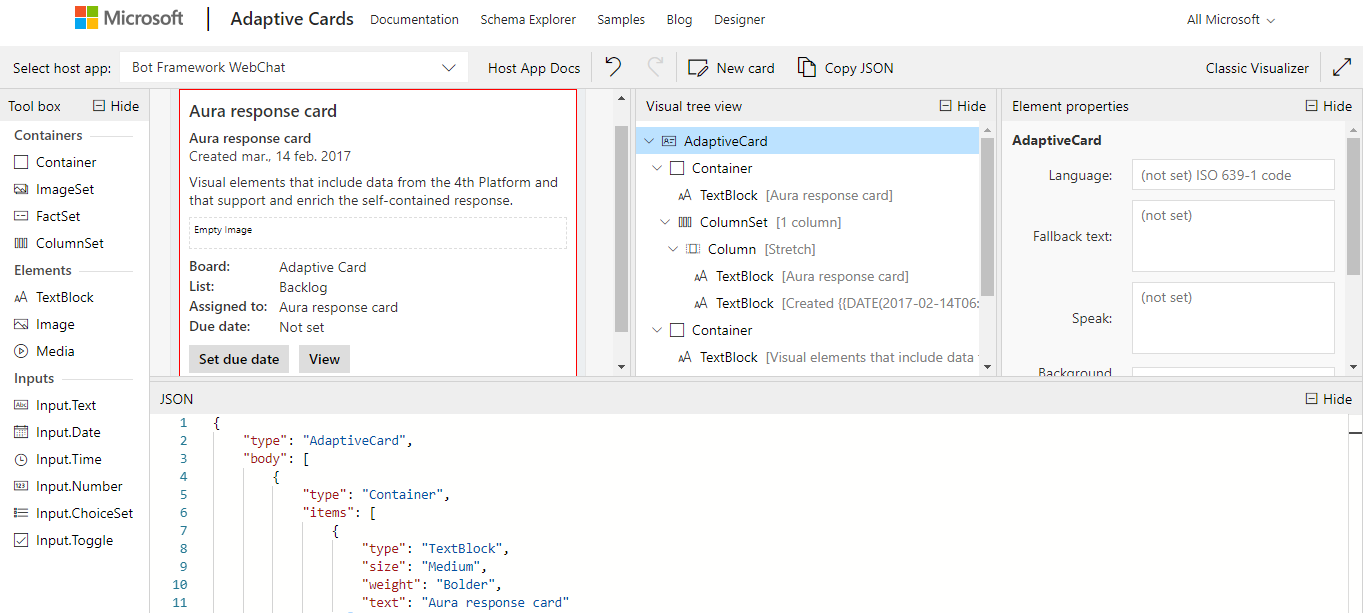
Task: Click the Copy JSON button
Action: (x=845, y=68)
